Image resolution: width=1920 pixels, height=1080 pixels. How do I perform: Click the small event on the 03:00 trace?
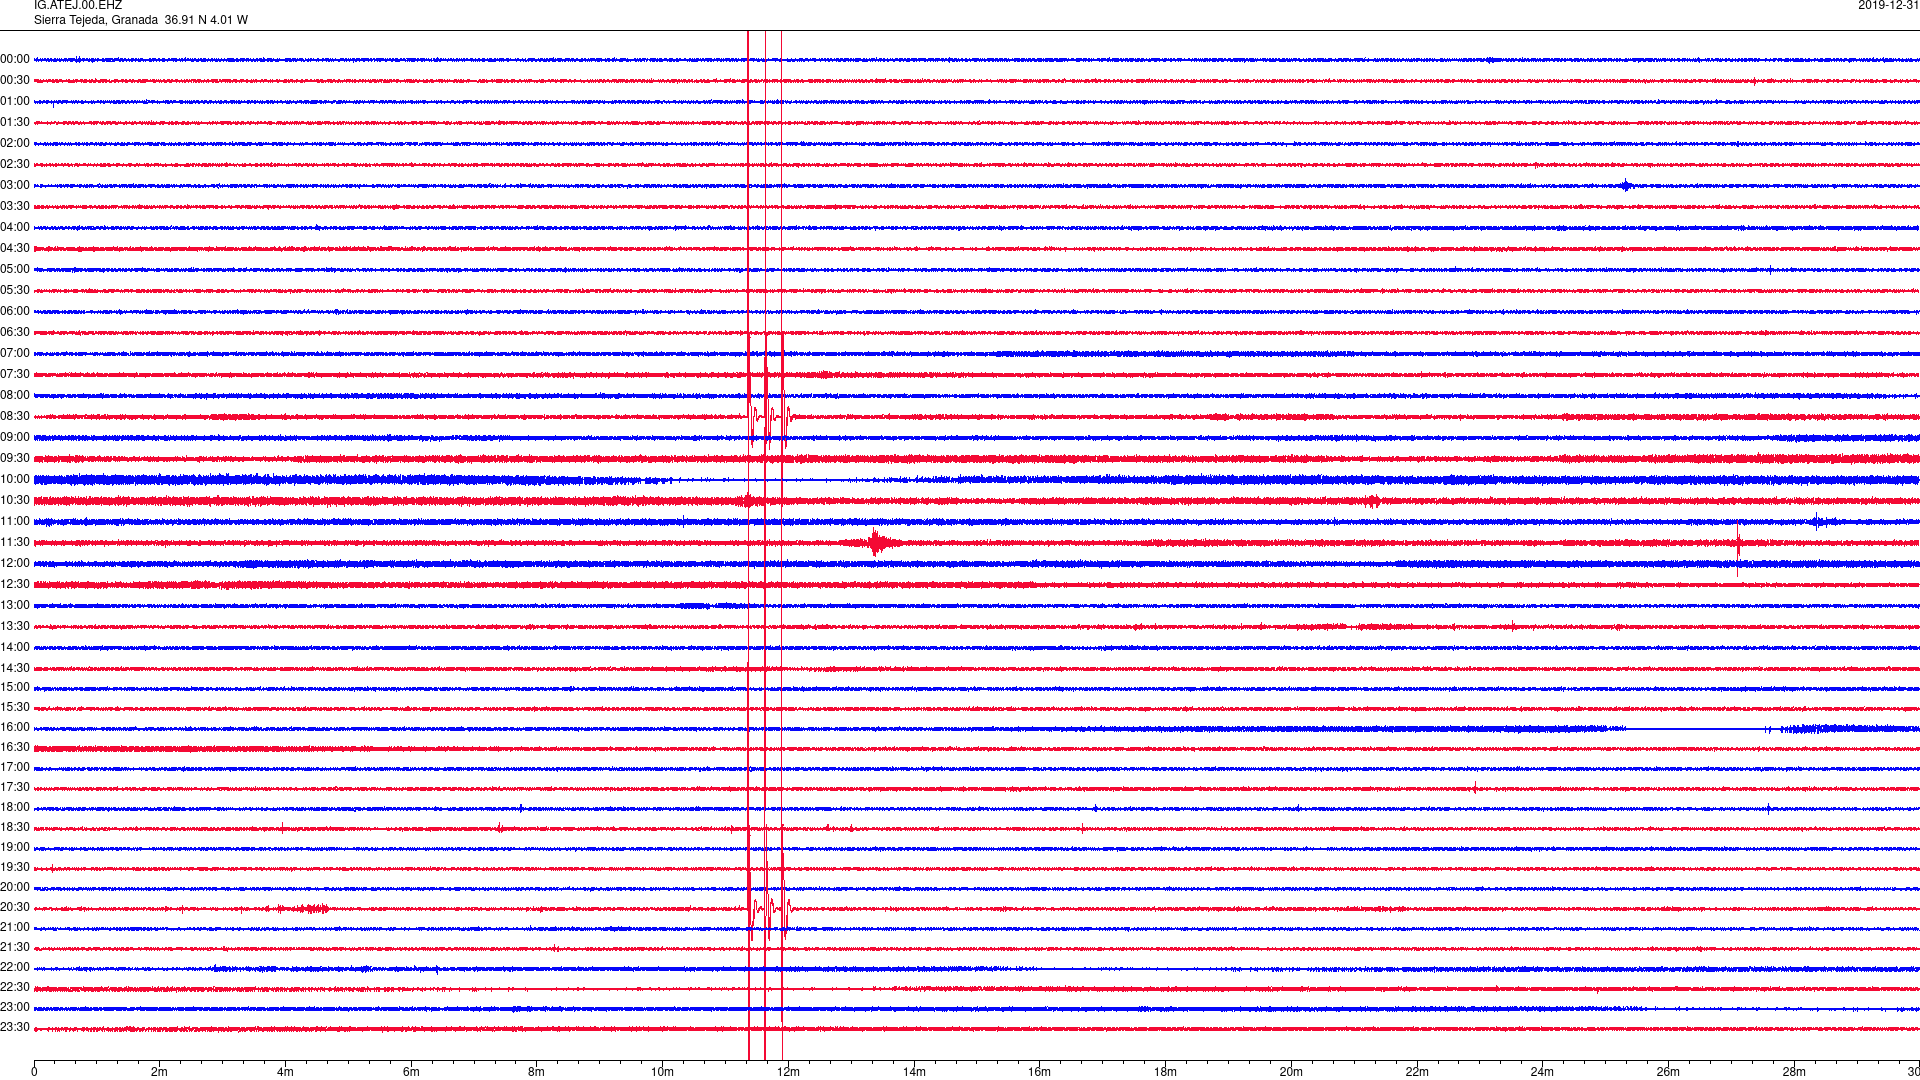(1626, 185)
